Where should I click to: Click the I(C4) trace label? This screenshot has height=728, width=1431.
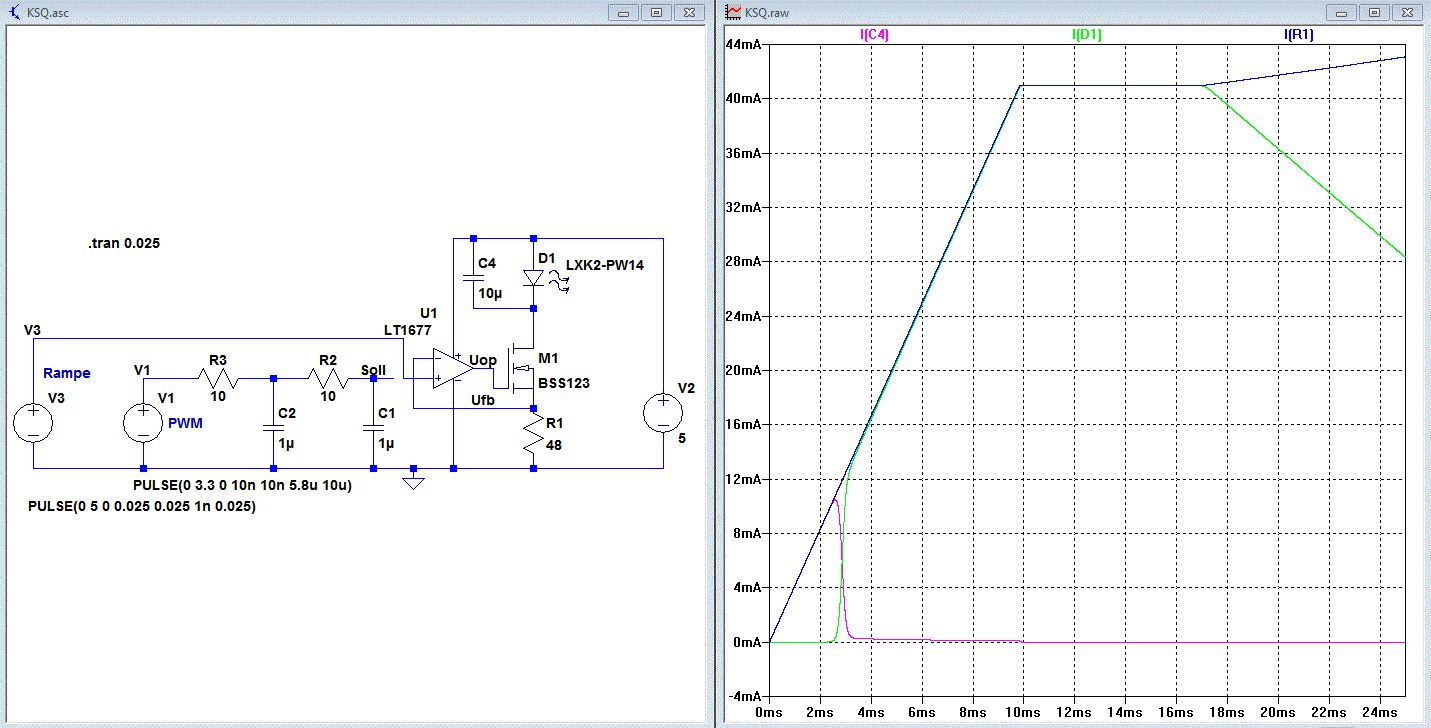tap(874, 34)
